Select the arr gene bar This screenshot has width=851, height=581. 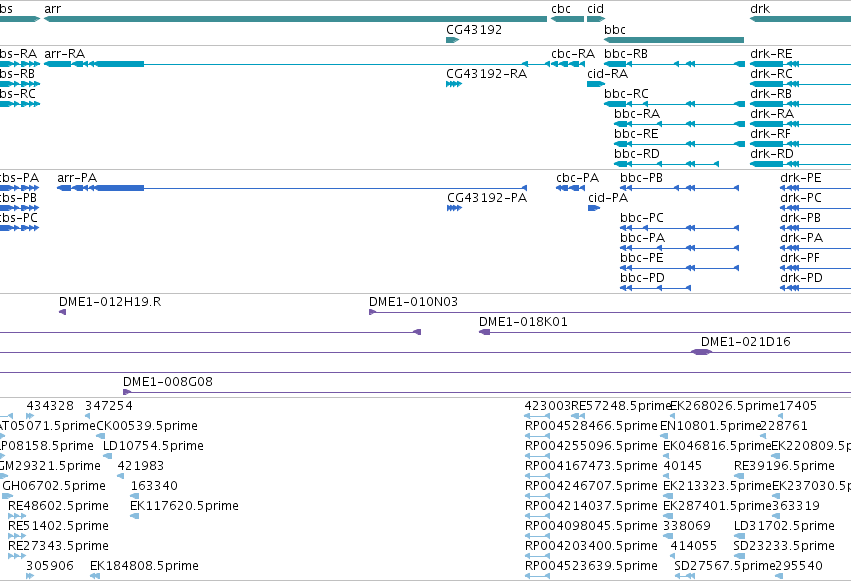click(x=295, y=19)
